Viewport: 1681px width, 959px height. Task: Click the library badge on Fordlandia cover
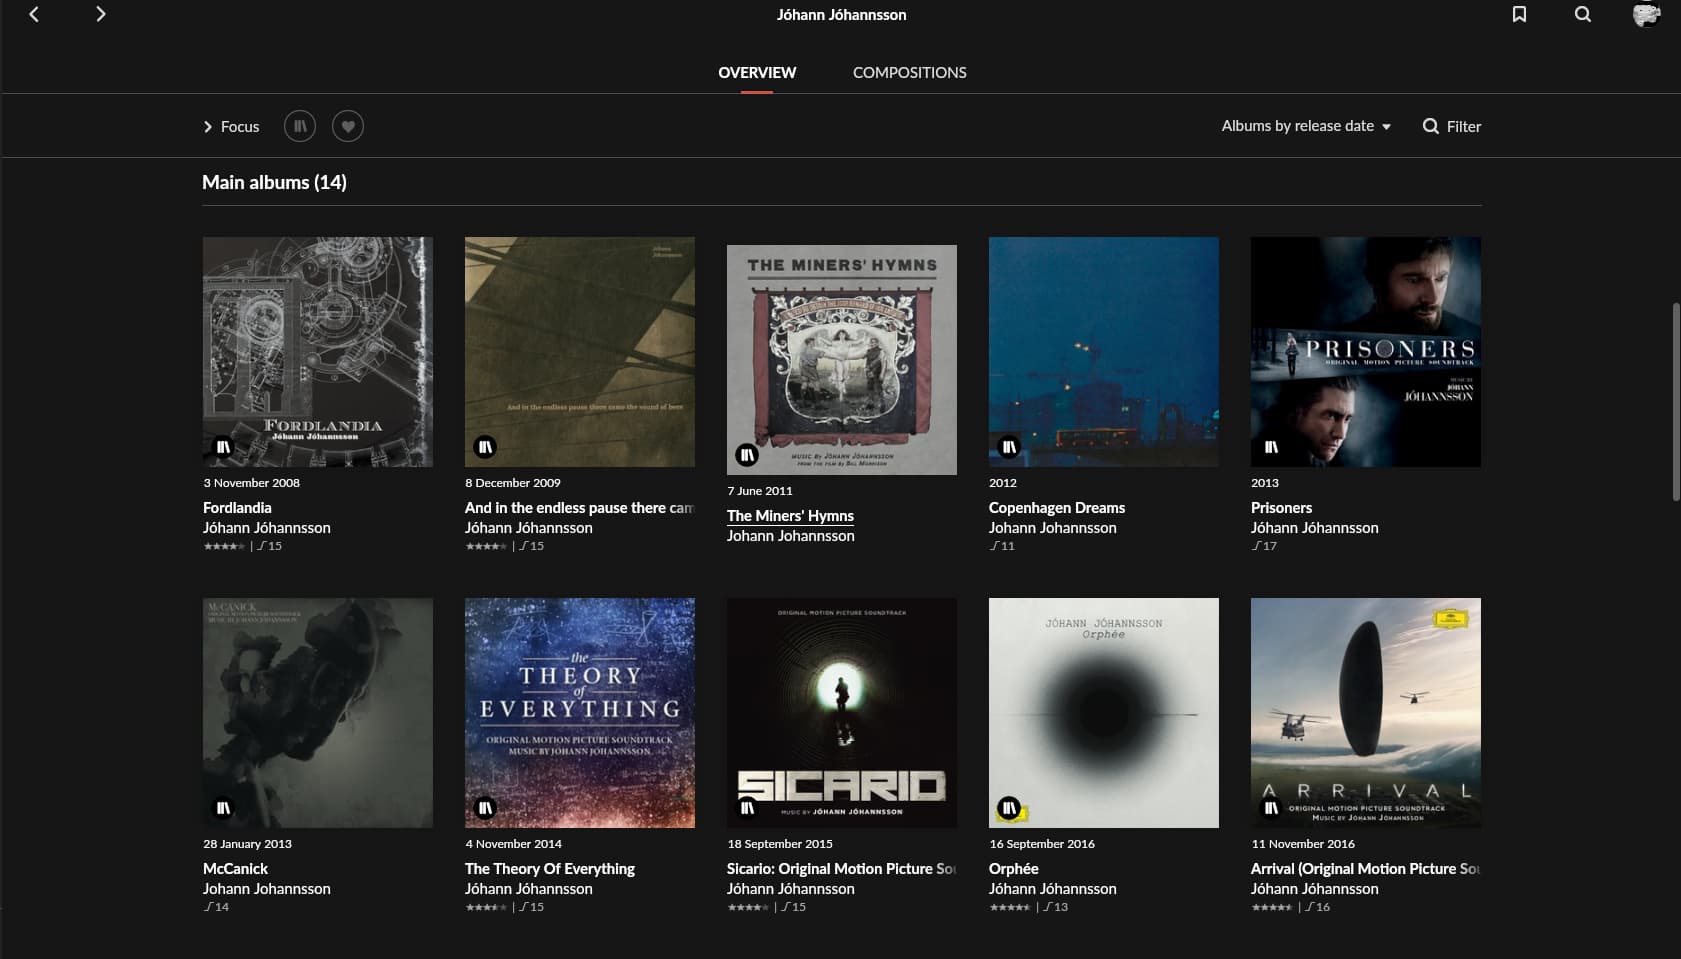click(223, 447)
